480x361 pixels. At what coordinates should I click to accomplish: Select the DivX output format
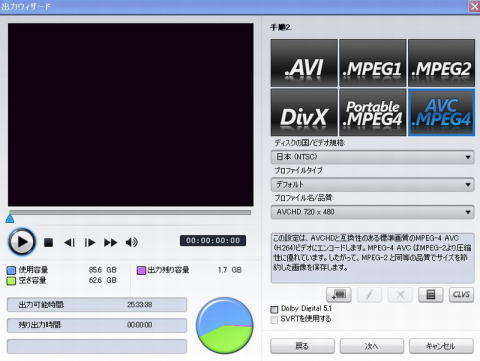click(x=304, y=112)
